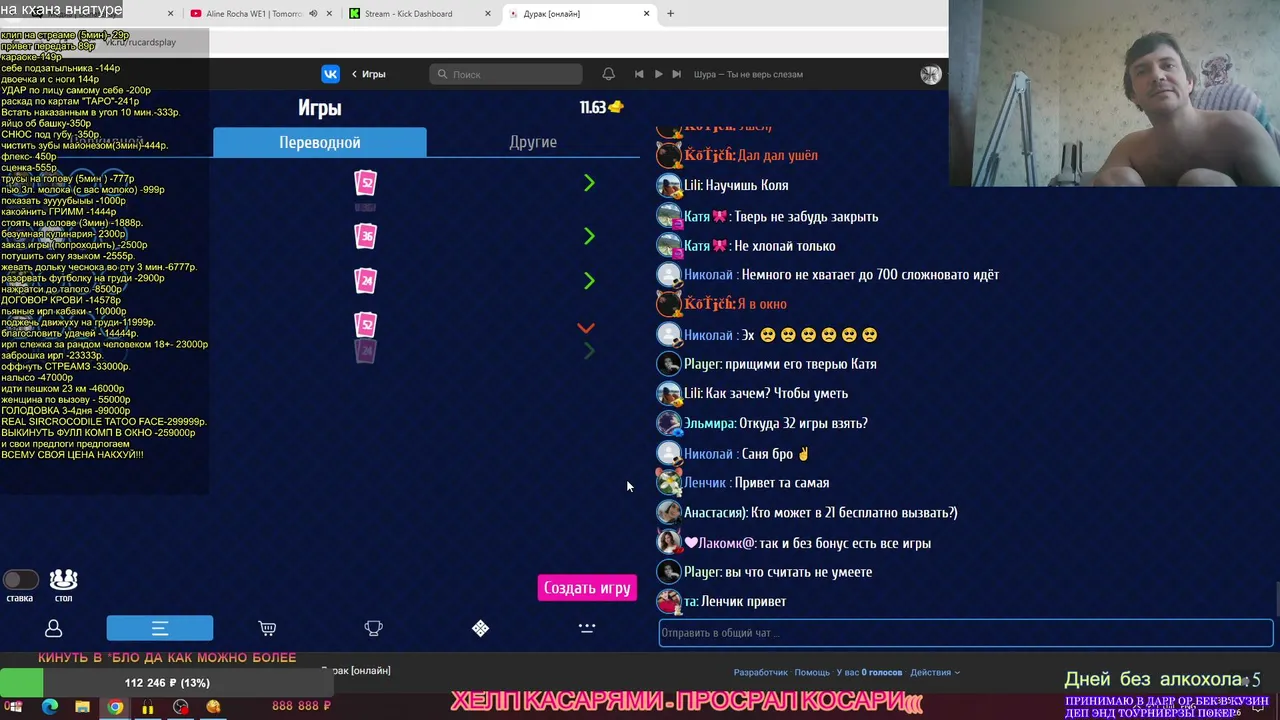This screenshot has height=720, width=1280.
Task: Skip to next music track
Action: click(x=677, y=74)
